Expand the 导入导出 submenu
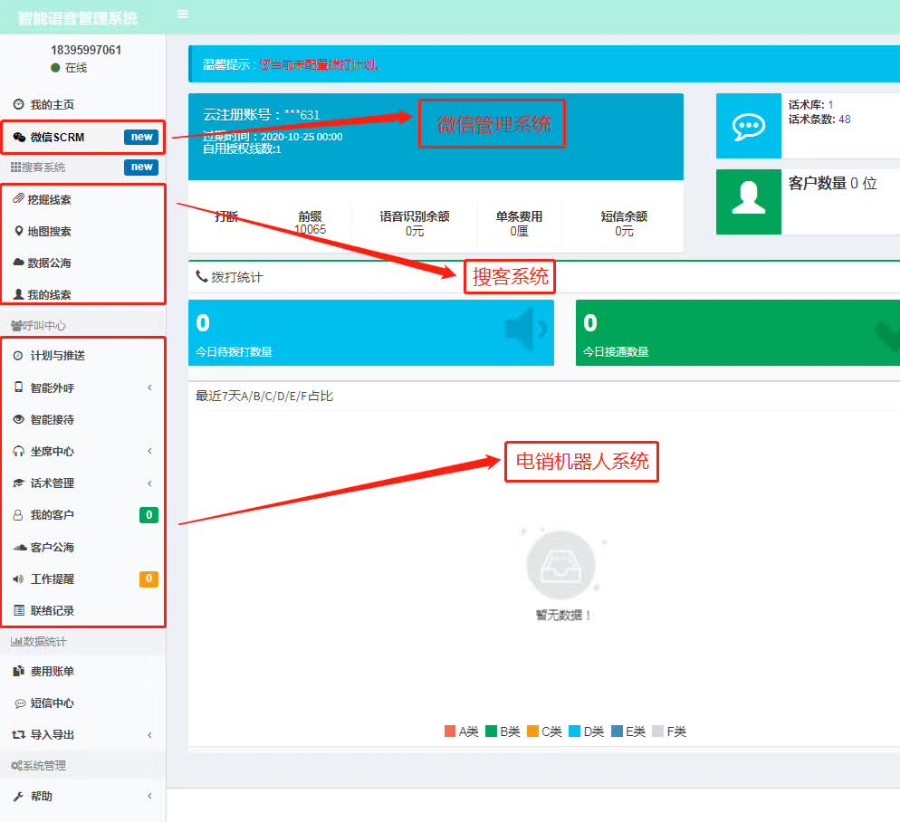 point(149,735)
